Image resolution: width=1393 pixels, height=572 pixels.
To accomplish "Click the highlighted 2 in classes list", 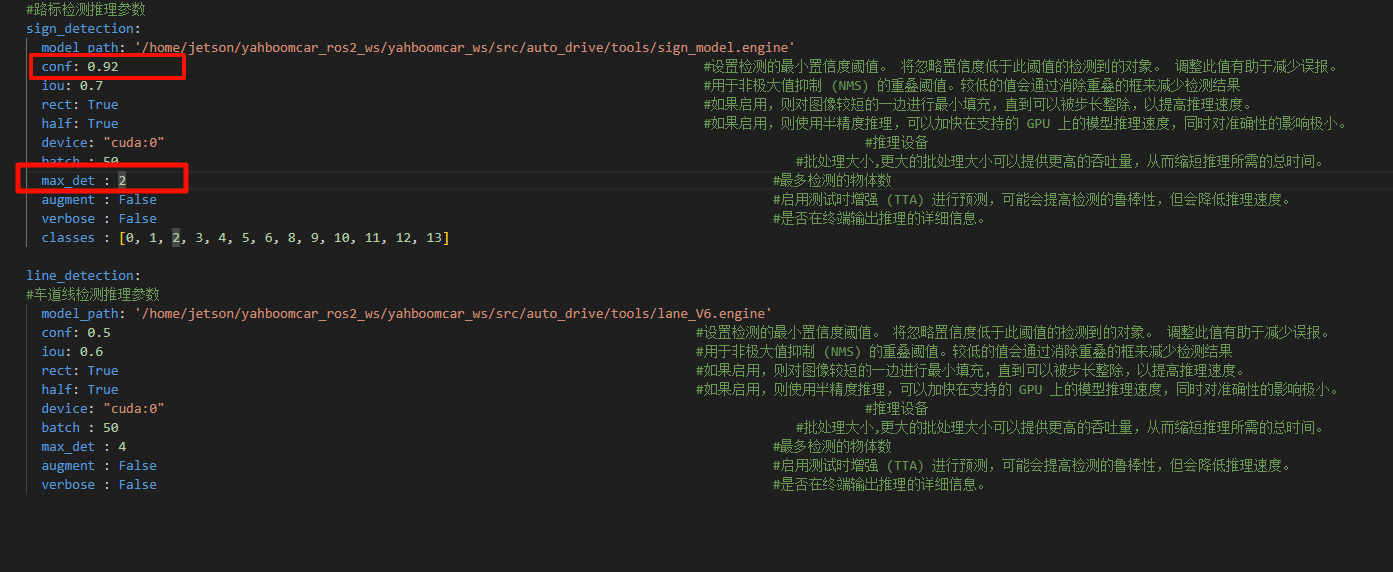I will [x=176, y=237].
